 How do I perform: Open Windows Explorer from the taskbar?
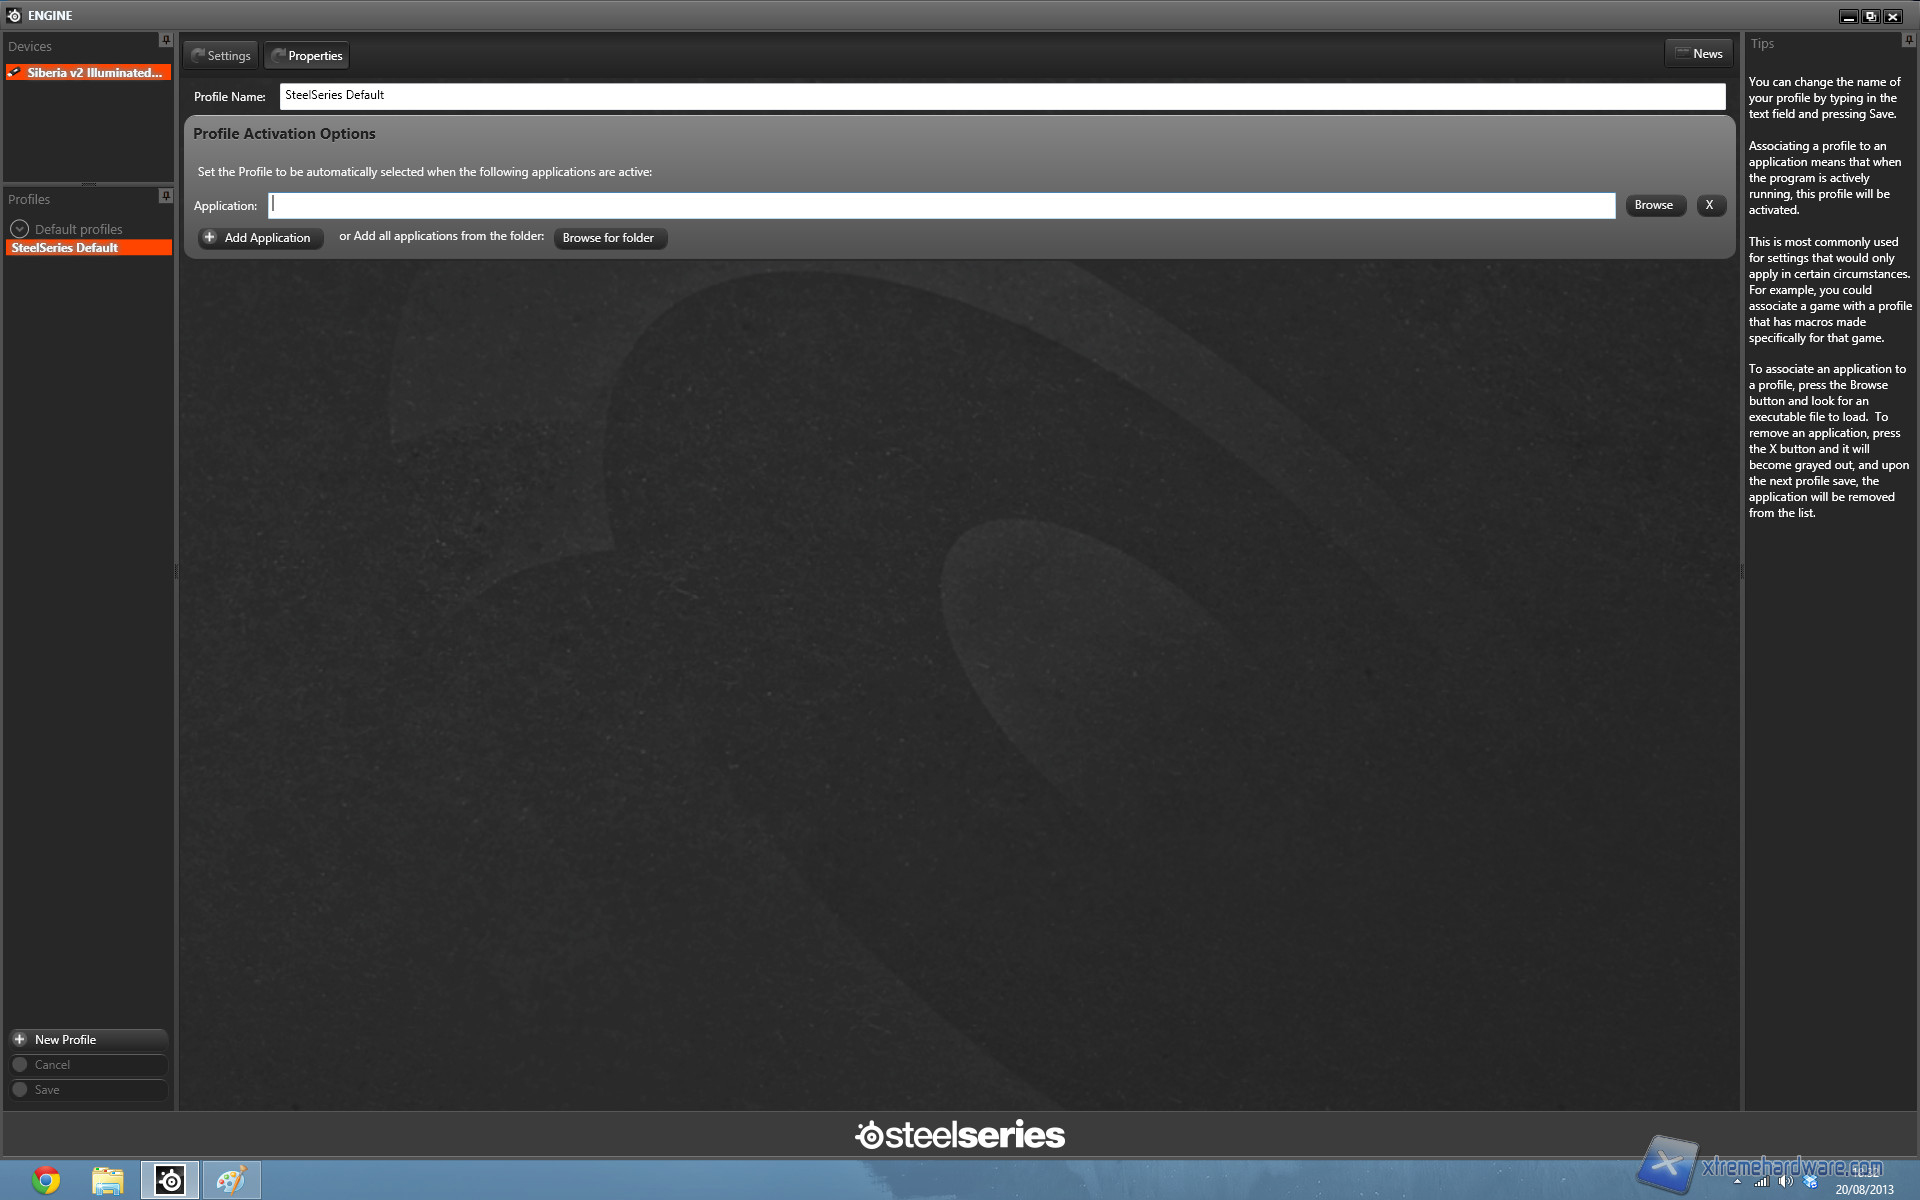pyautogui.click(x=107, y=1180)
